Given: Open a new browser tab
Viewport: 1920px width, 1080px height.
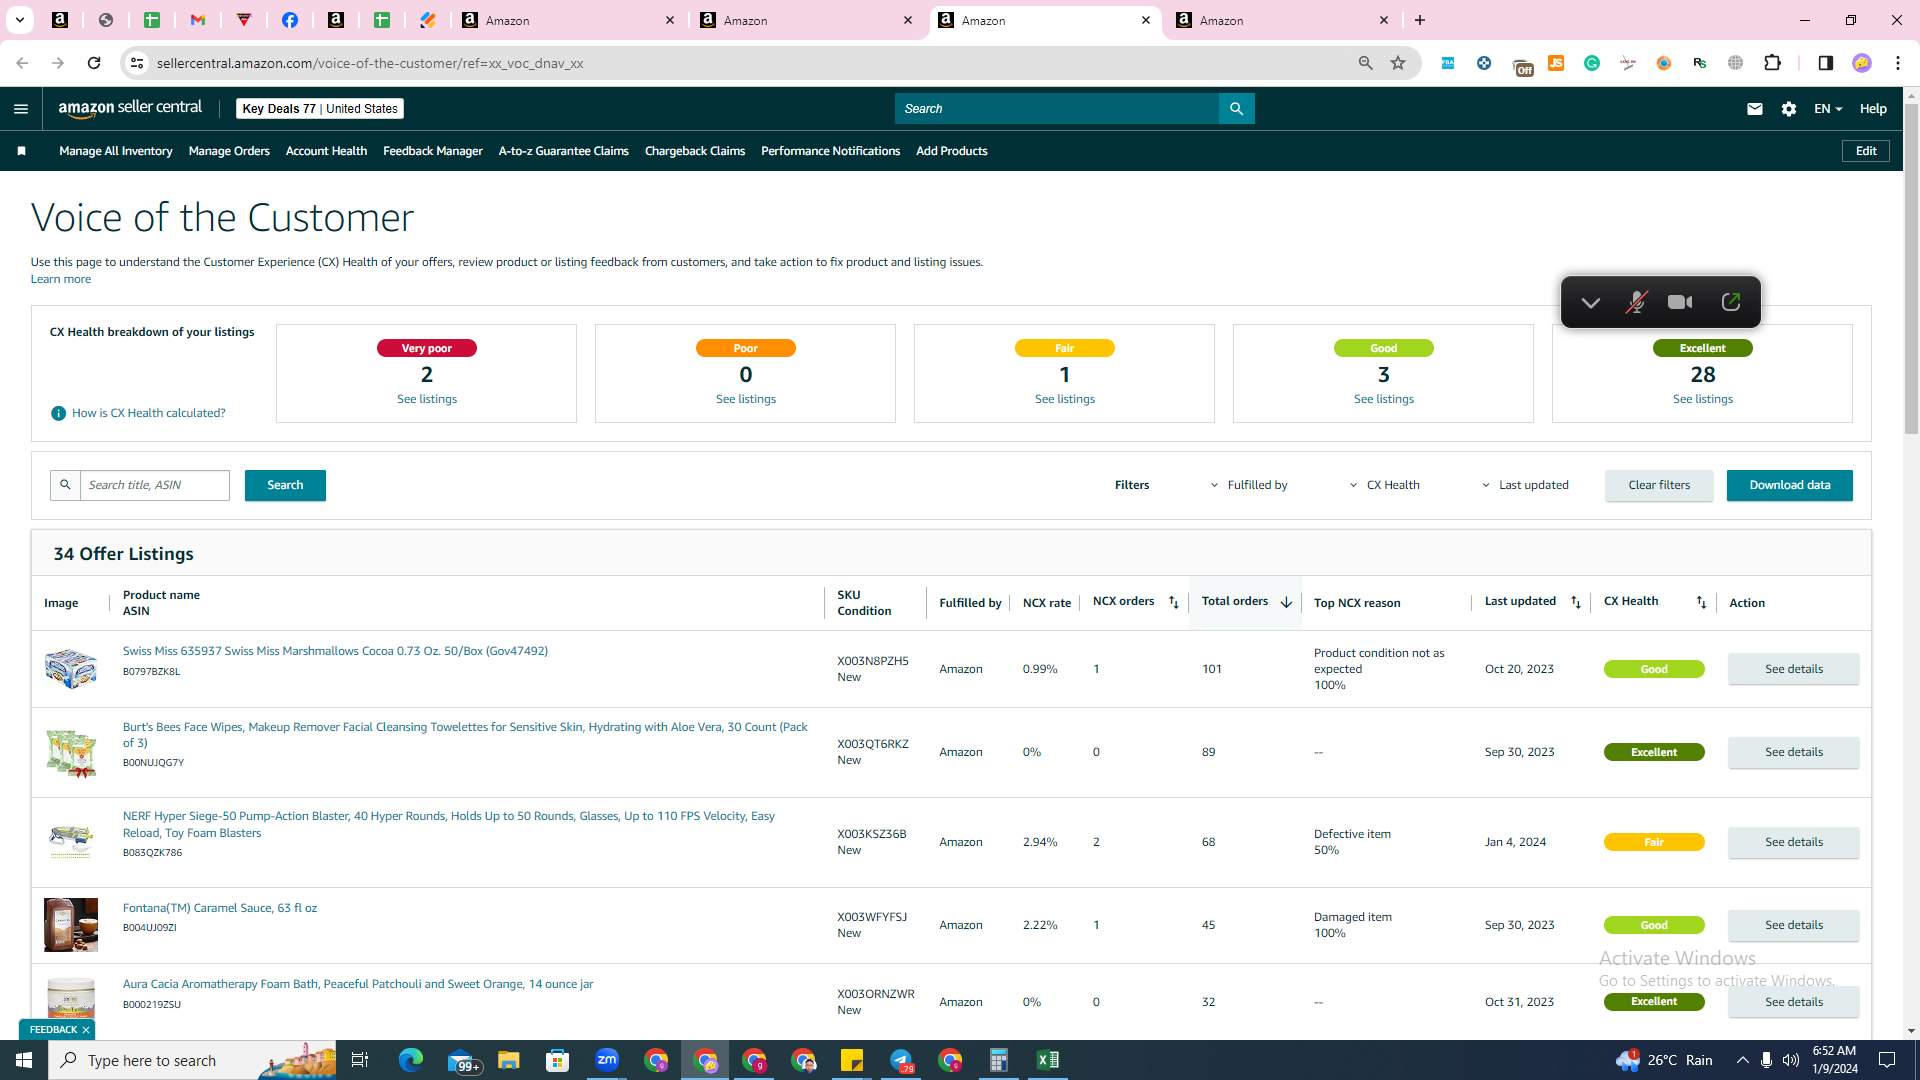Looking at the screenshot, I should click(x=1420, y=20).
